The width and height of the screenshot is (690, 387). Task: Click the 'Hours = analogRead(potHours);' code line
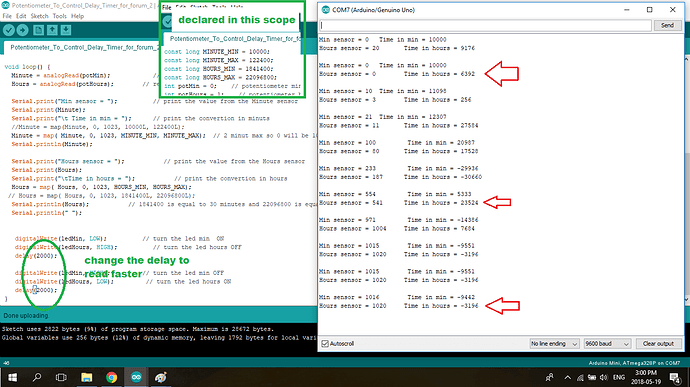(x=62, y=84)
